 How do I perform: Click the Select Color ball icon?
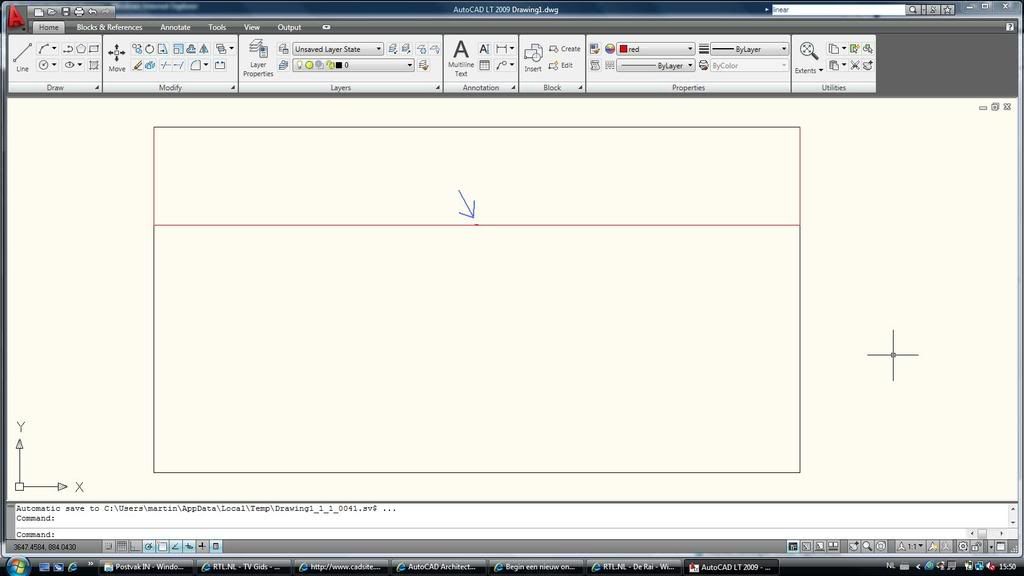click(610, 49)
